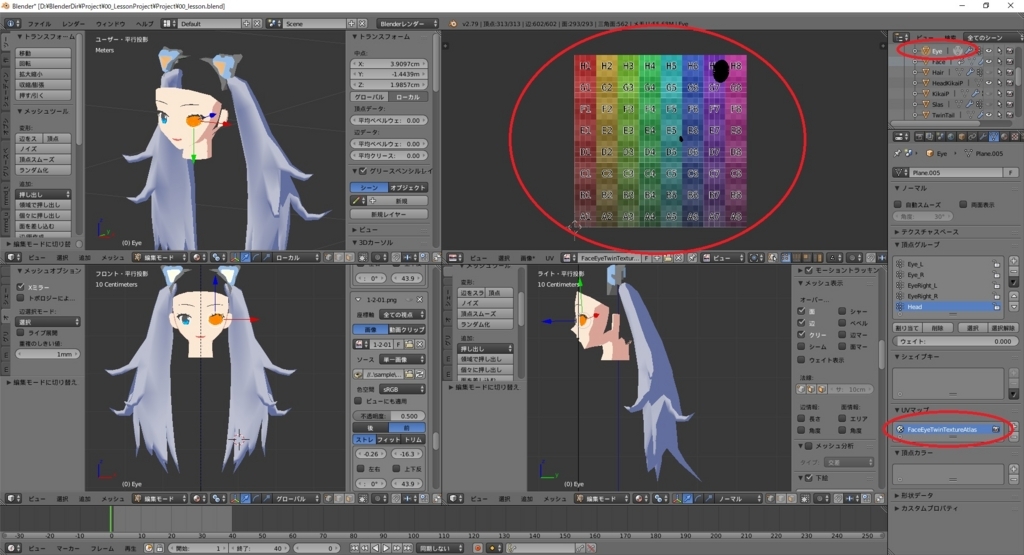The height and width of the screenshot is (555, 1024).
Task: Select the フィット option for background image
Action: [389, 439]
